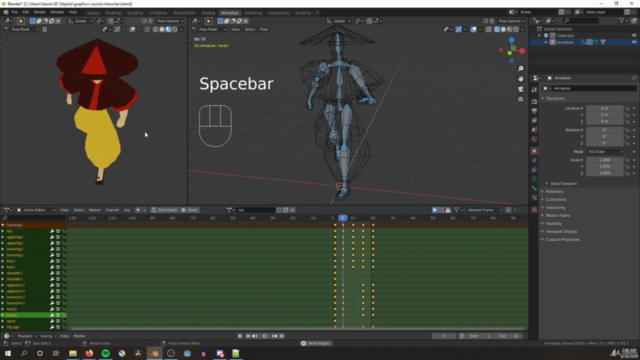This screenshot has height=360, width=640.
Task: Open the Pose Options dropdown in the right viewport
Action: [511, 21]
